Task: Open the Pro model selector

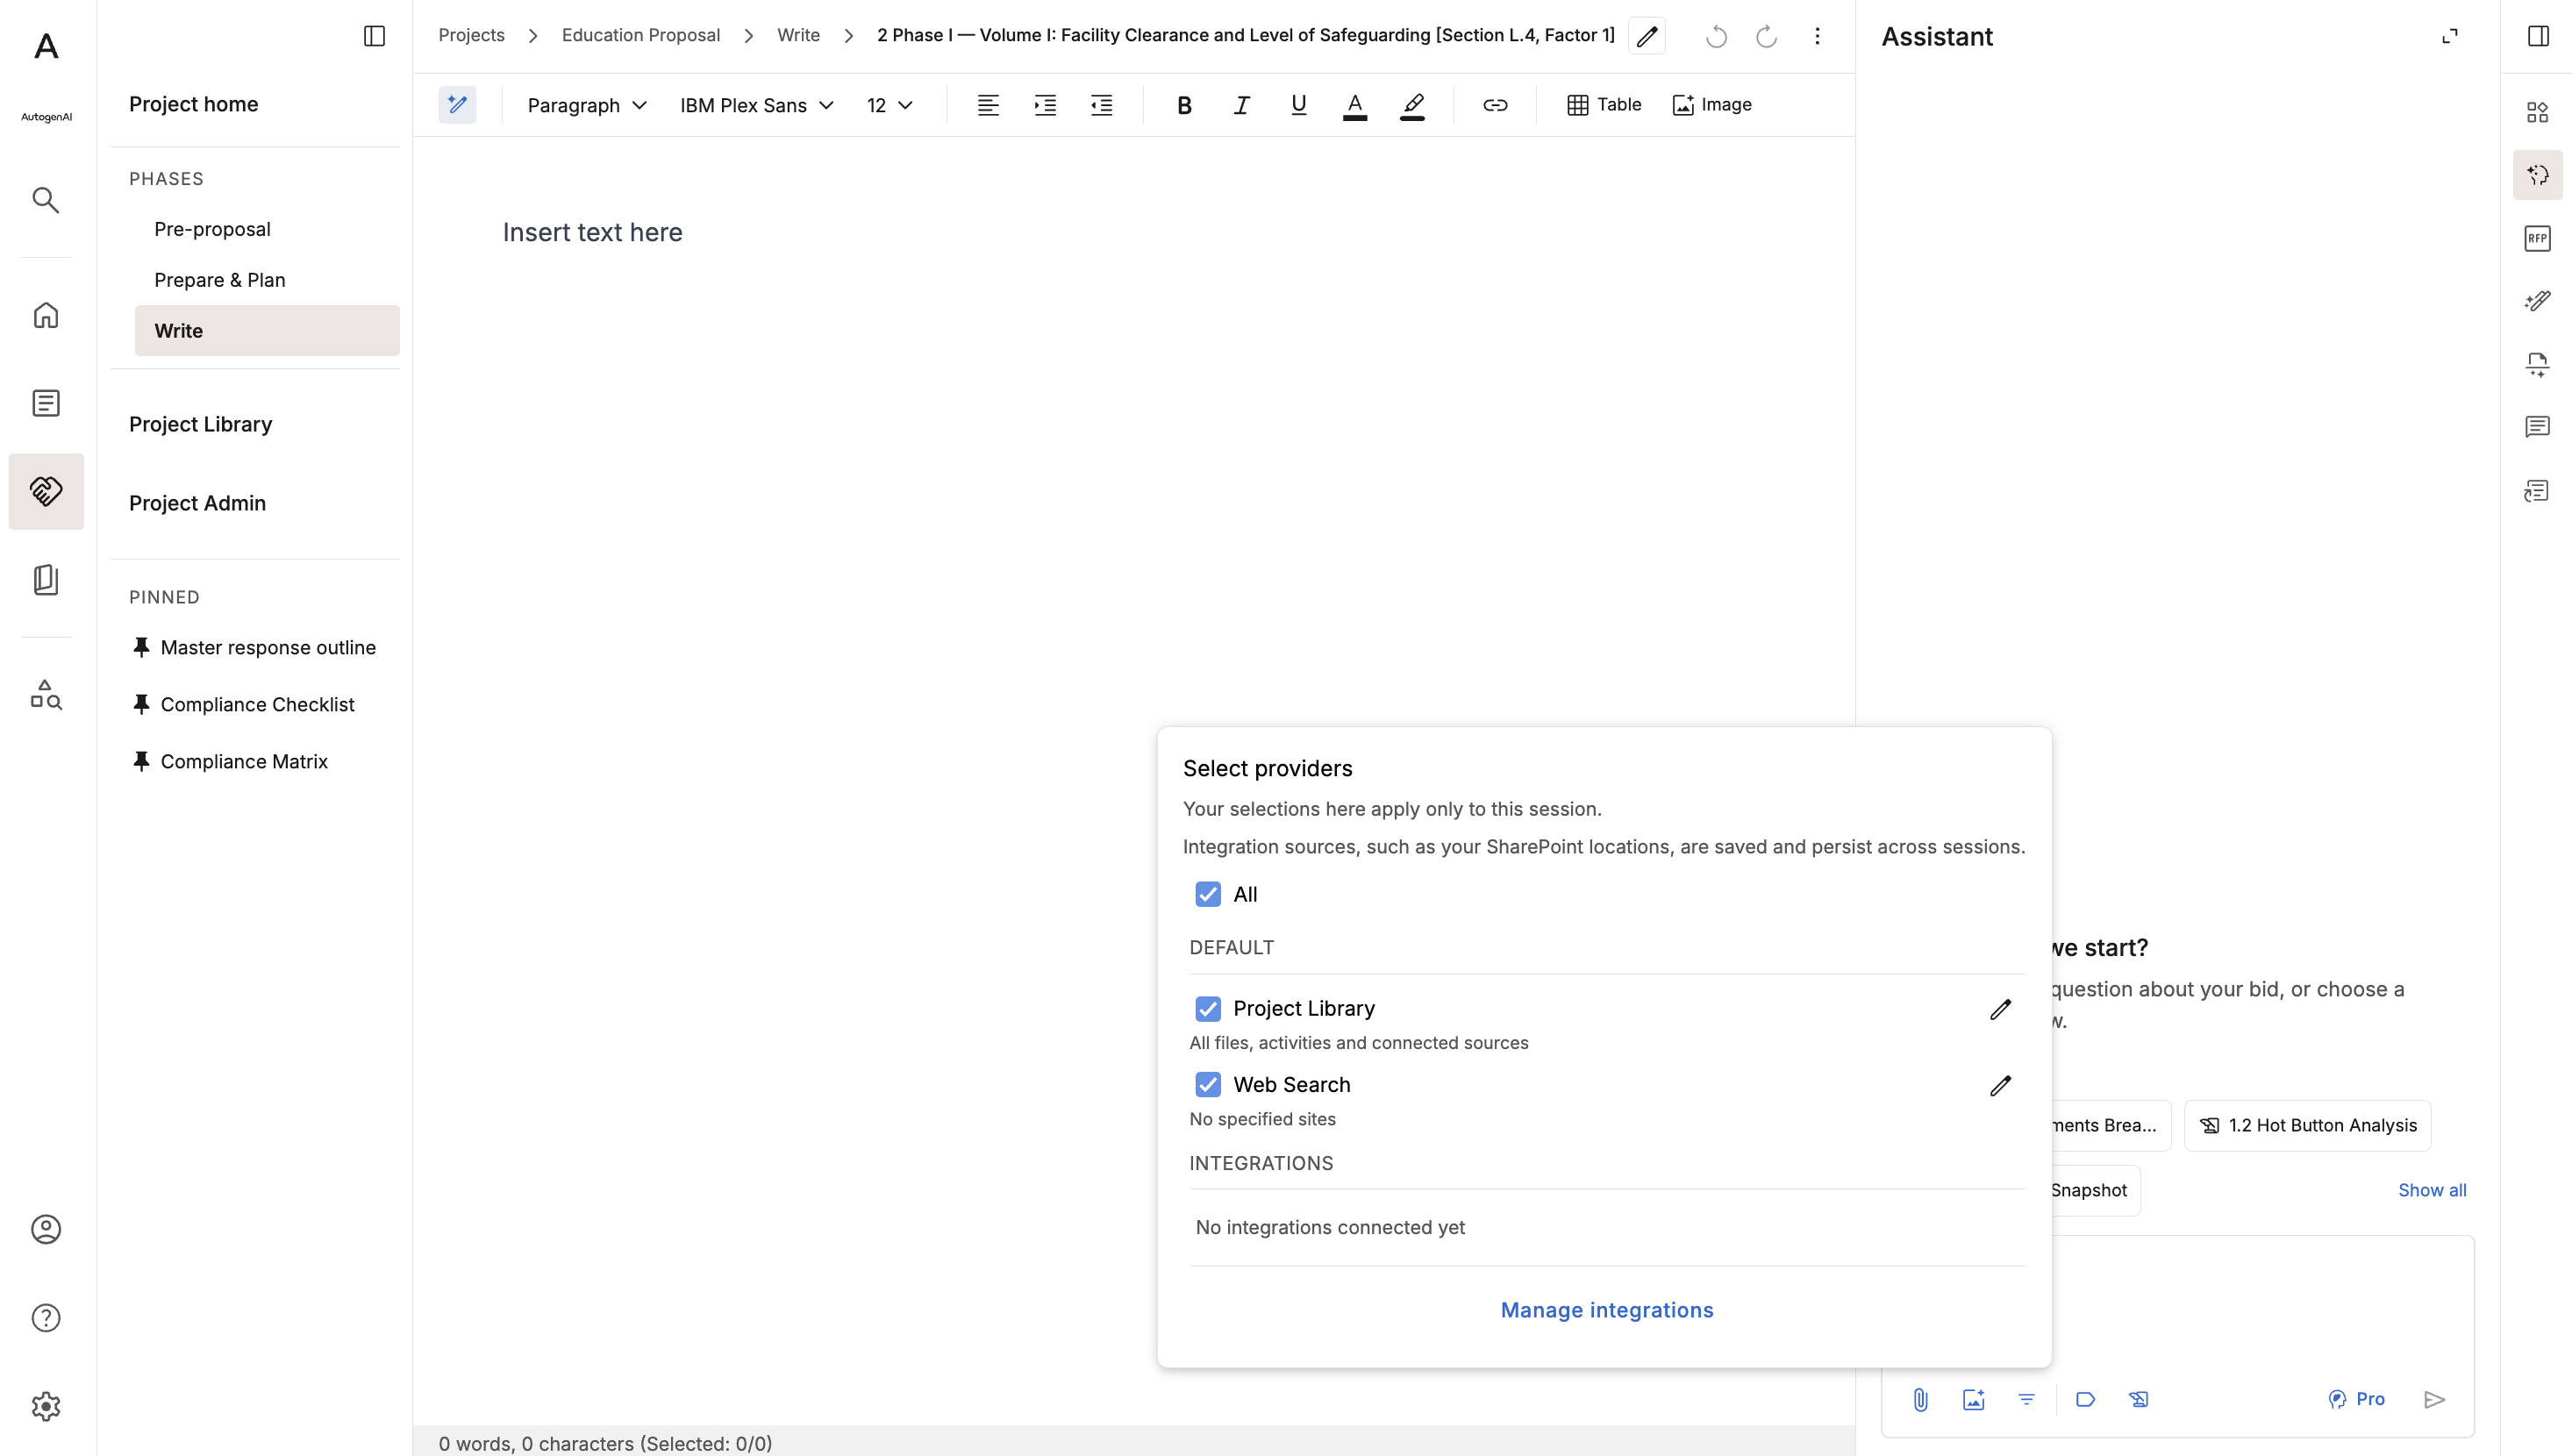Action: click(2356, 1399)
